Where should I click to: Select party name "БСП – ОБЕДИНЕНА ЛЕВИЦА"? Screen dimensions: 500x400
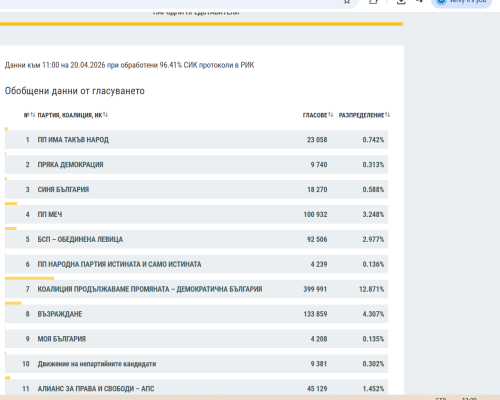[x=80, y=239]
